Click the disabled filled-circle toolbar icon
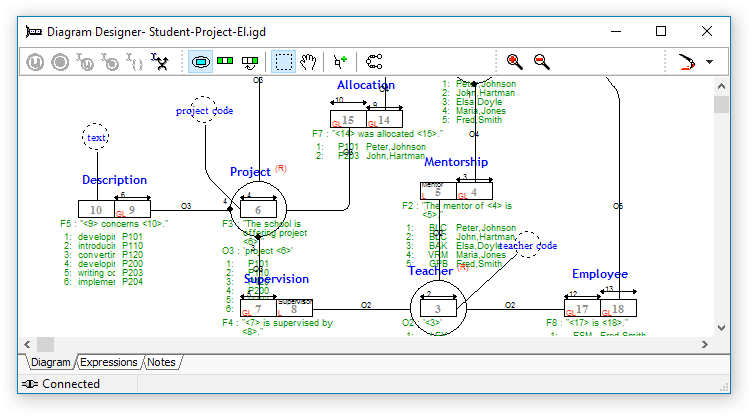This screenshot has height=416, width=752. 60,62
